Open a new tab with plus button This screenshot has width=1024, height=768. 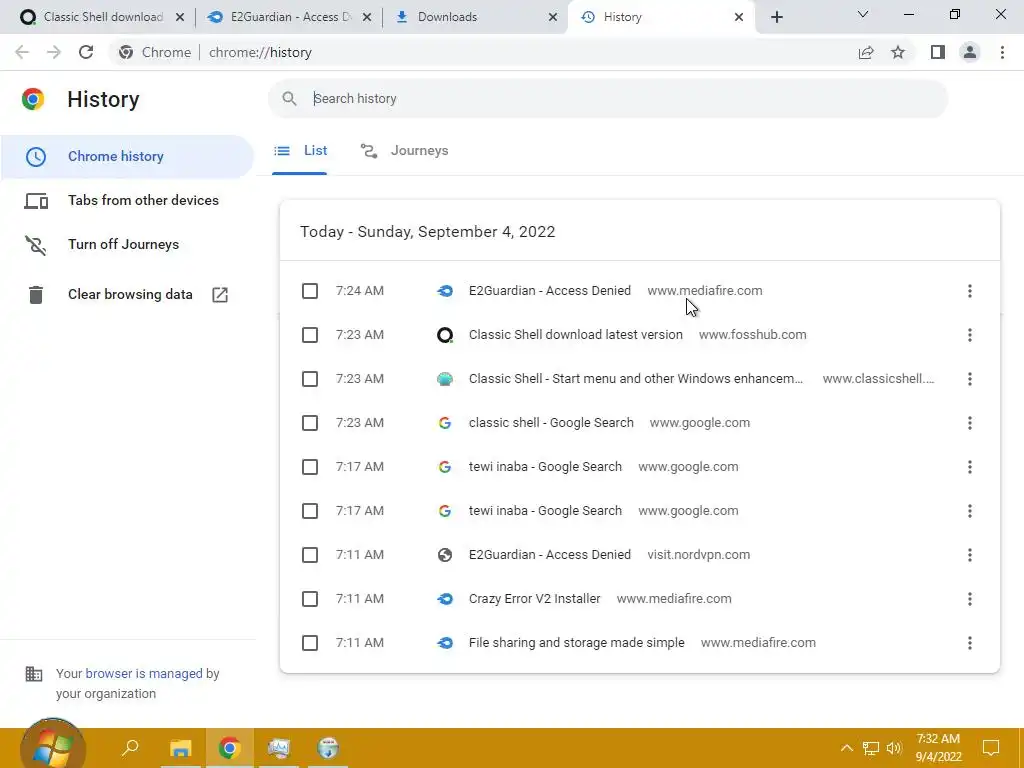point(776,17)
